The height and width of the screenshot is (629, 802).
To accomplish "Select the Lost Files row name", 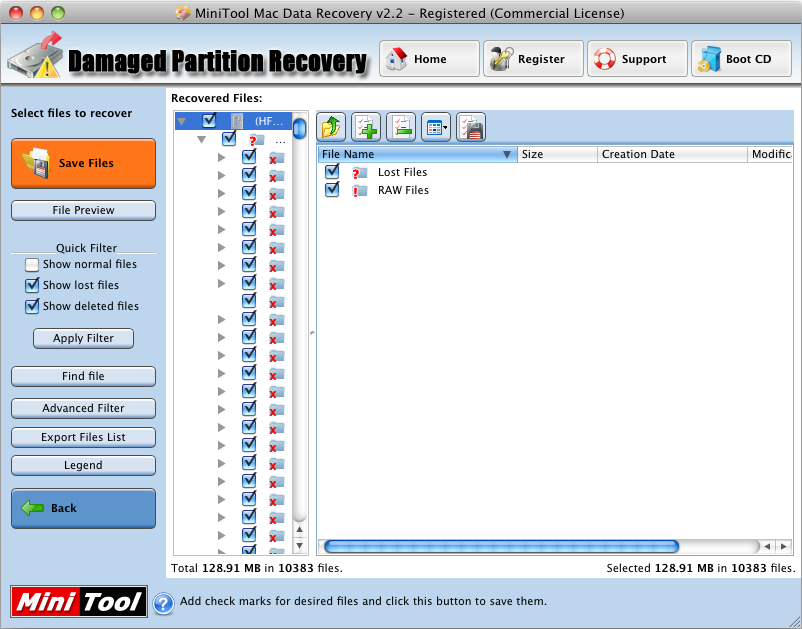I will click(403, 172).
